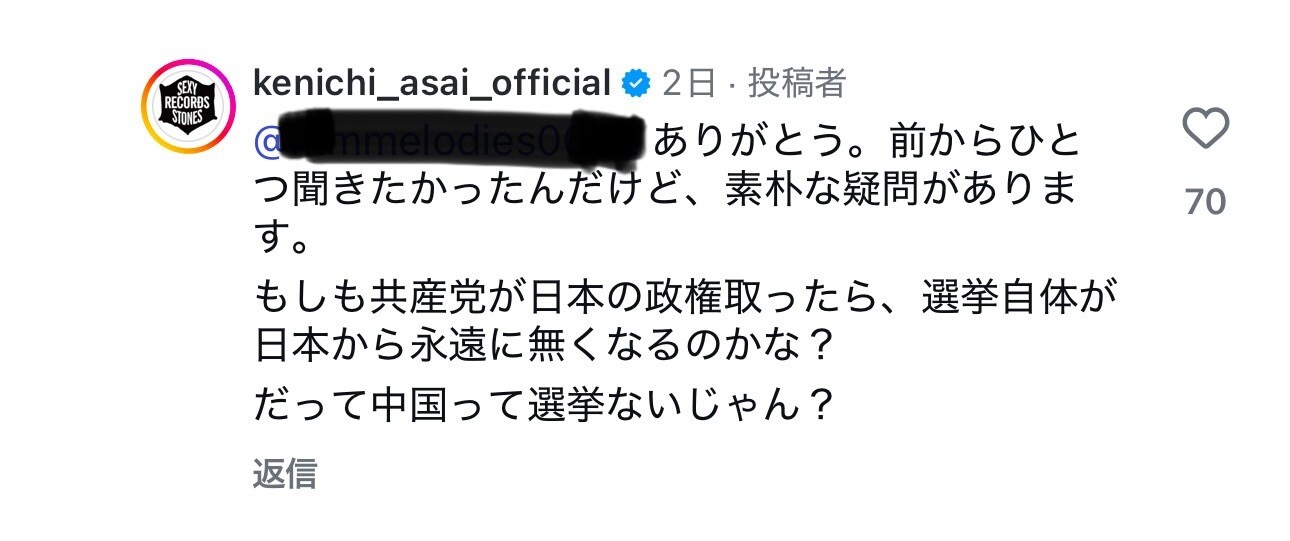Click the blue verified badge
The height and width of the screenshot is (541, 1290).
[635, 85]
